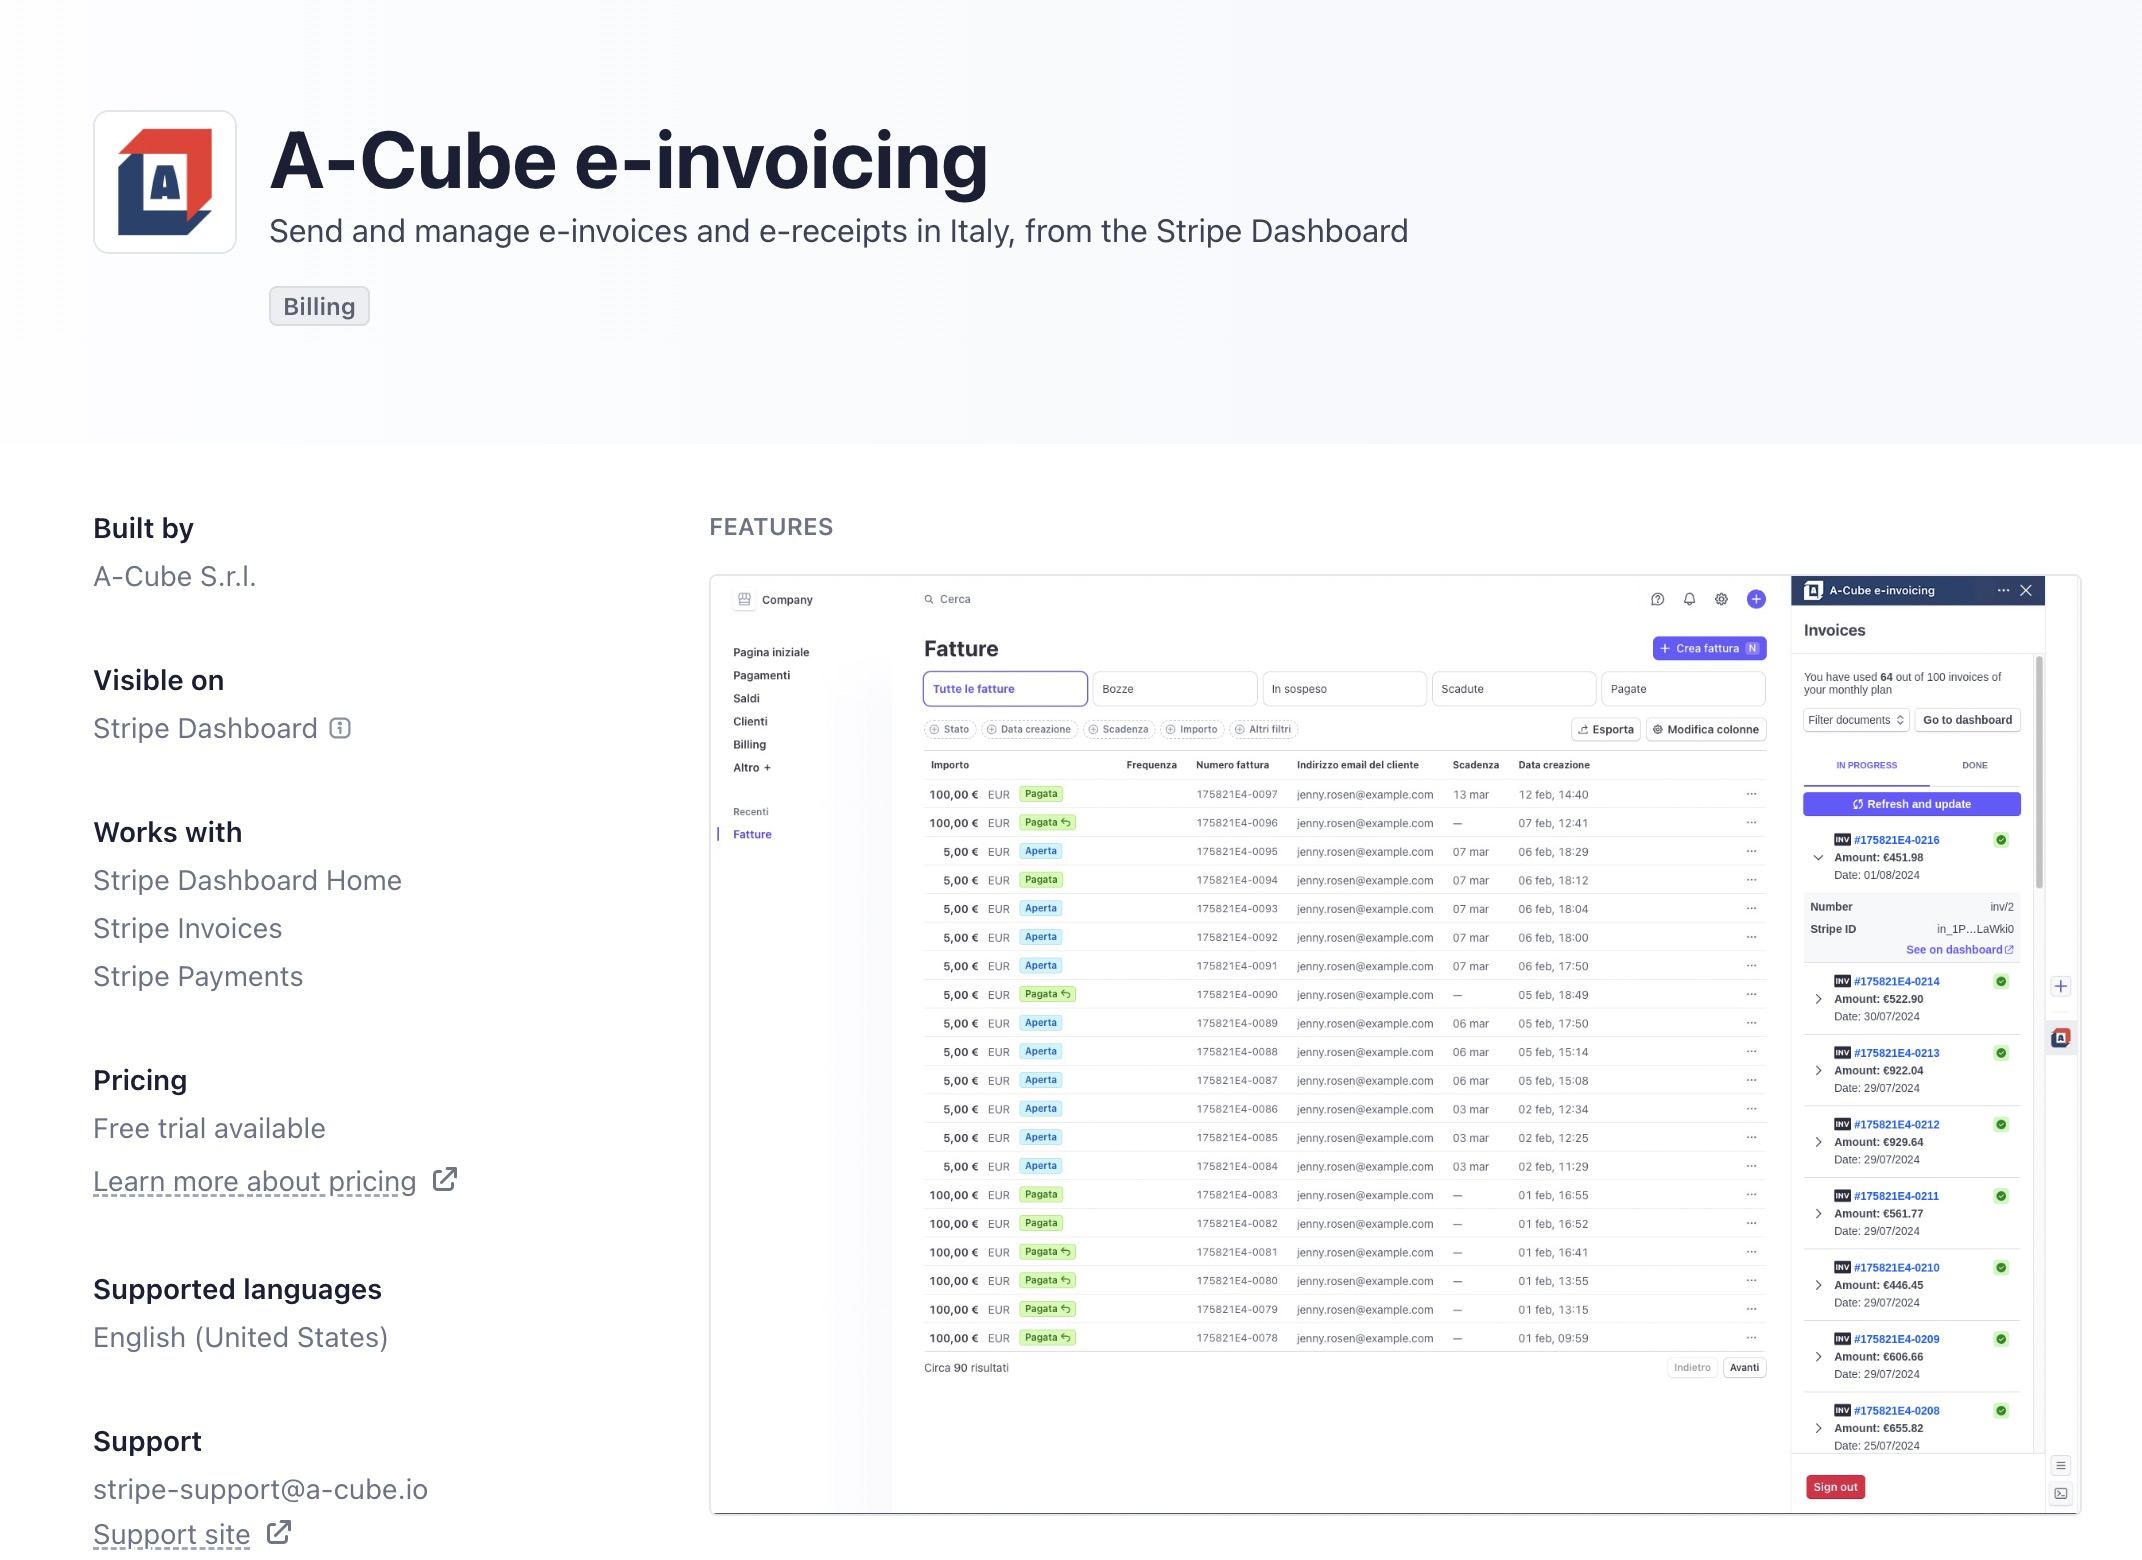Open the Learn more about pricing link
The height and width of the screenshot is (1560, 2142).
(x=254, y=1181)
